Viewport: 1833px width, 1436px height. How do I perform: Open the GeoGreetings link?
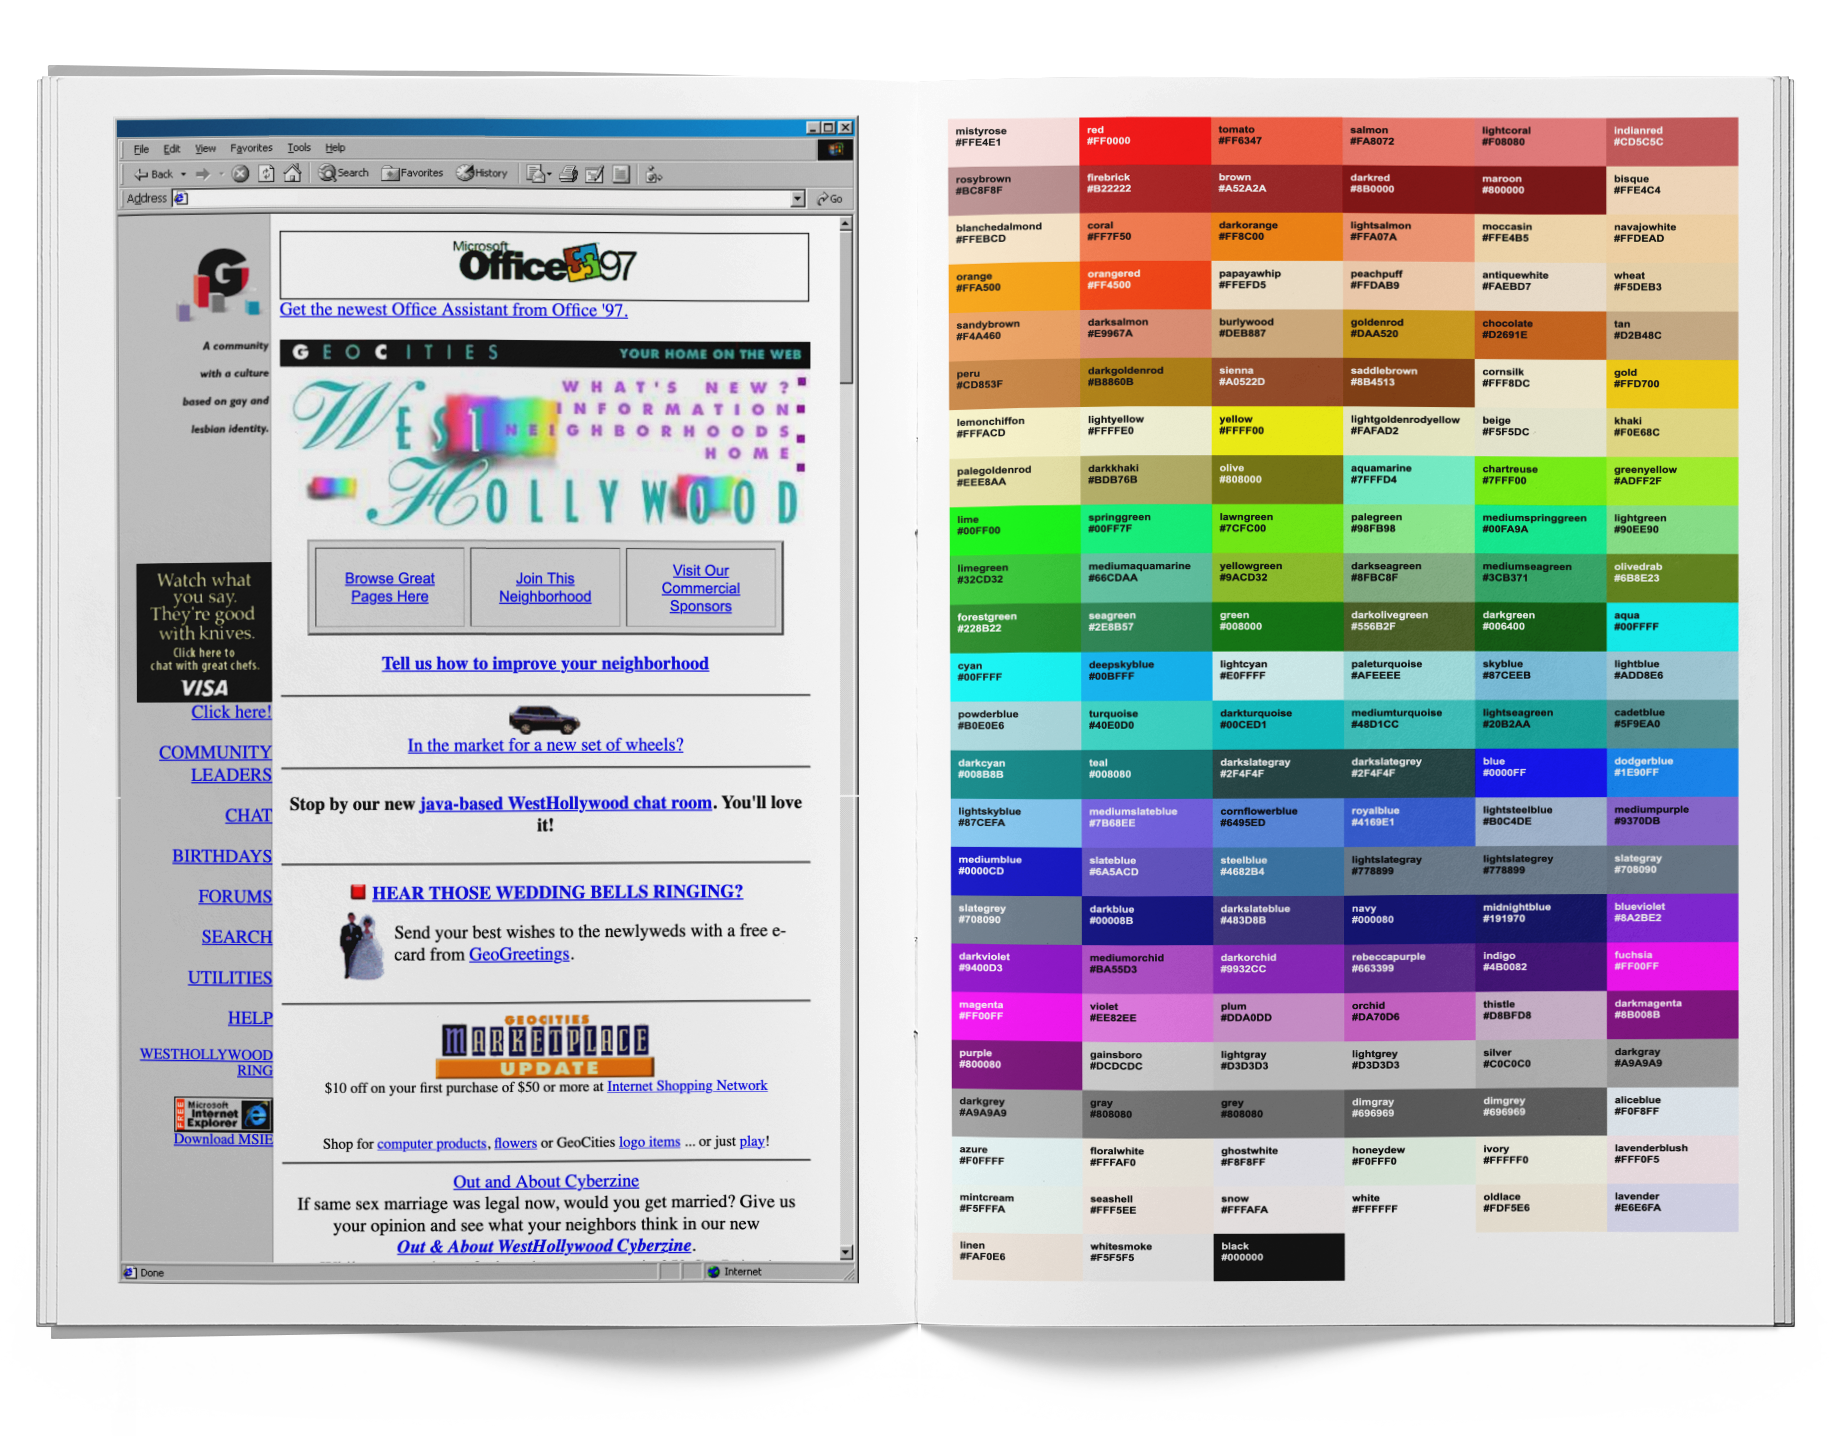click(x=519, y=954)
